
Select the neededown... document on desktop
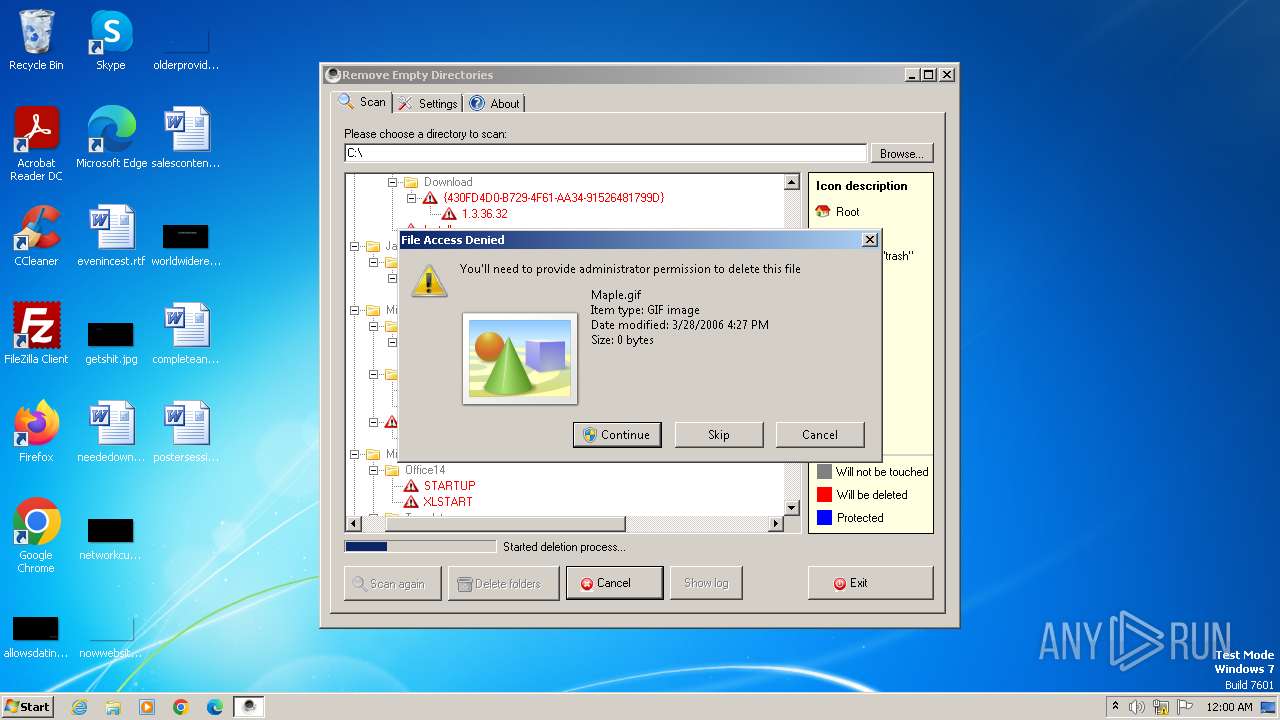coord(111,432)
